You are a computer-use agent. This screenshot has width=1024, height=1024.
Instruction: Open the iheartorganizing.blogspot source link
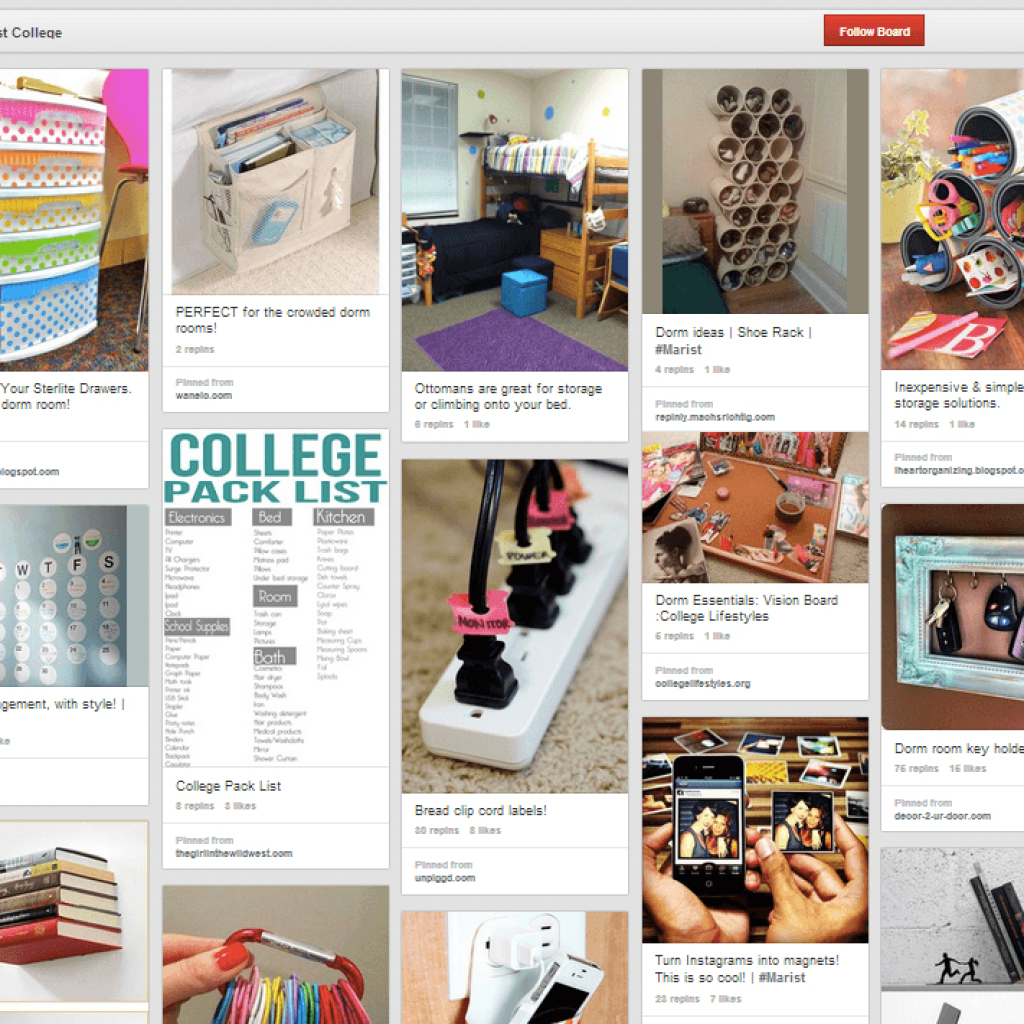pos(959,470)
